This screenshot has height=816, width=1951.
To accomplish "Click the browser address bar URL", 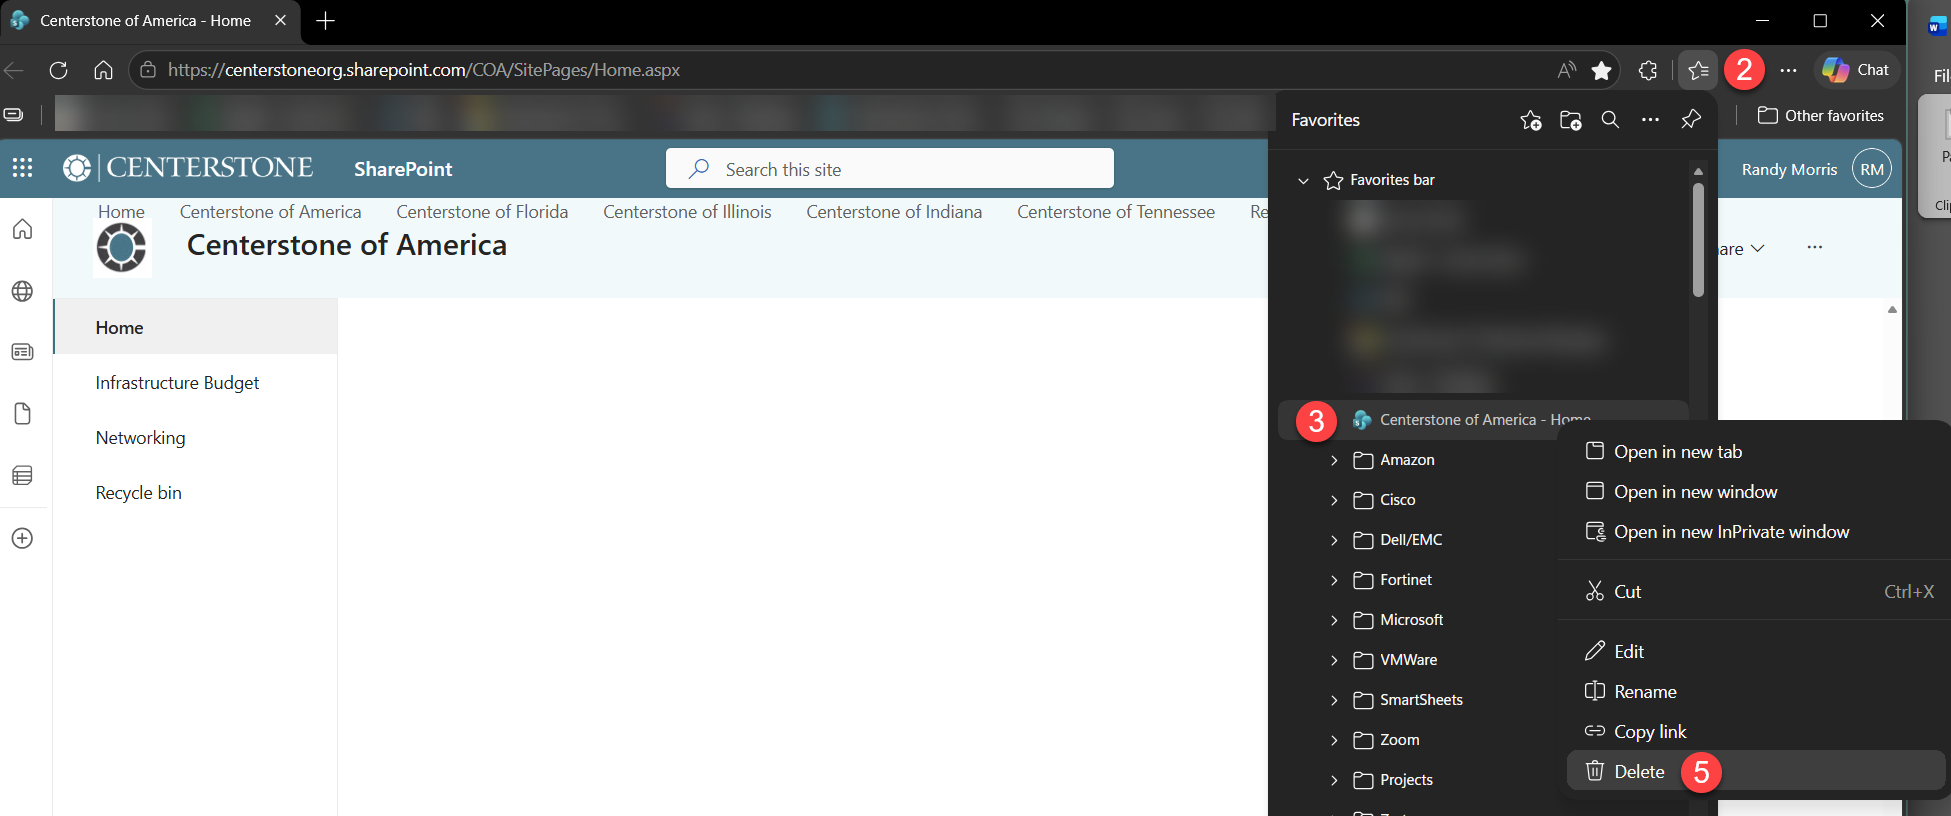I will point(424,70).
